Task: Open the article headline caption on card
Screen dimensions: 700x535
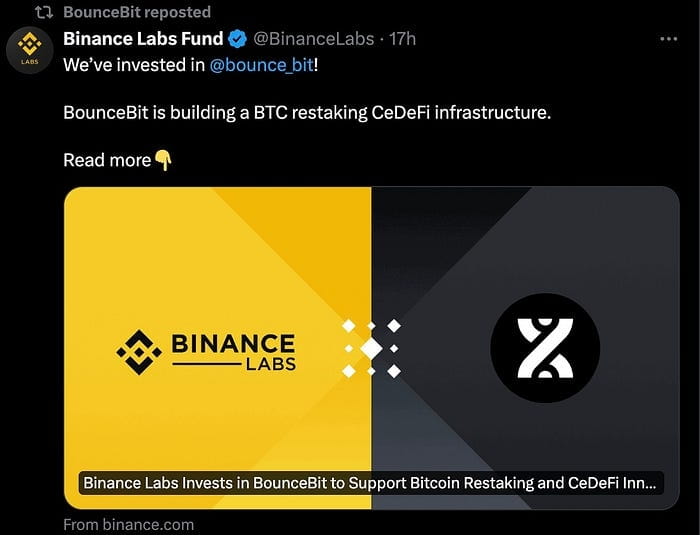Action: tap(370, 483)
